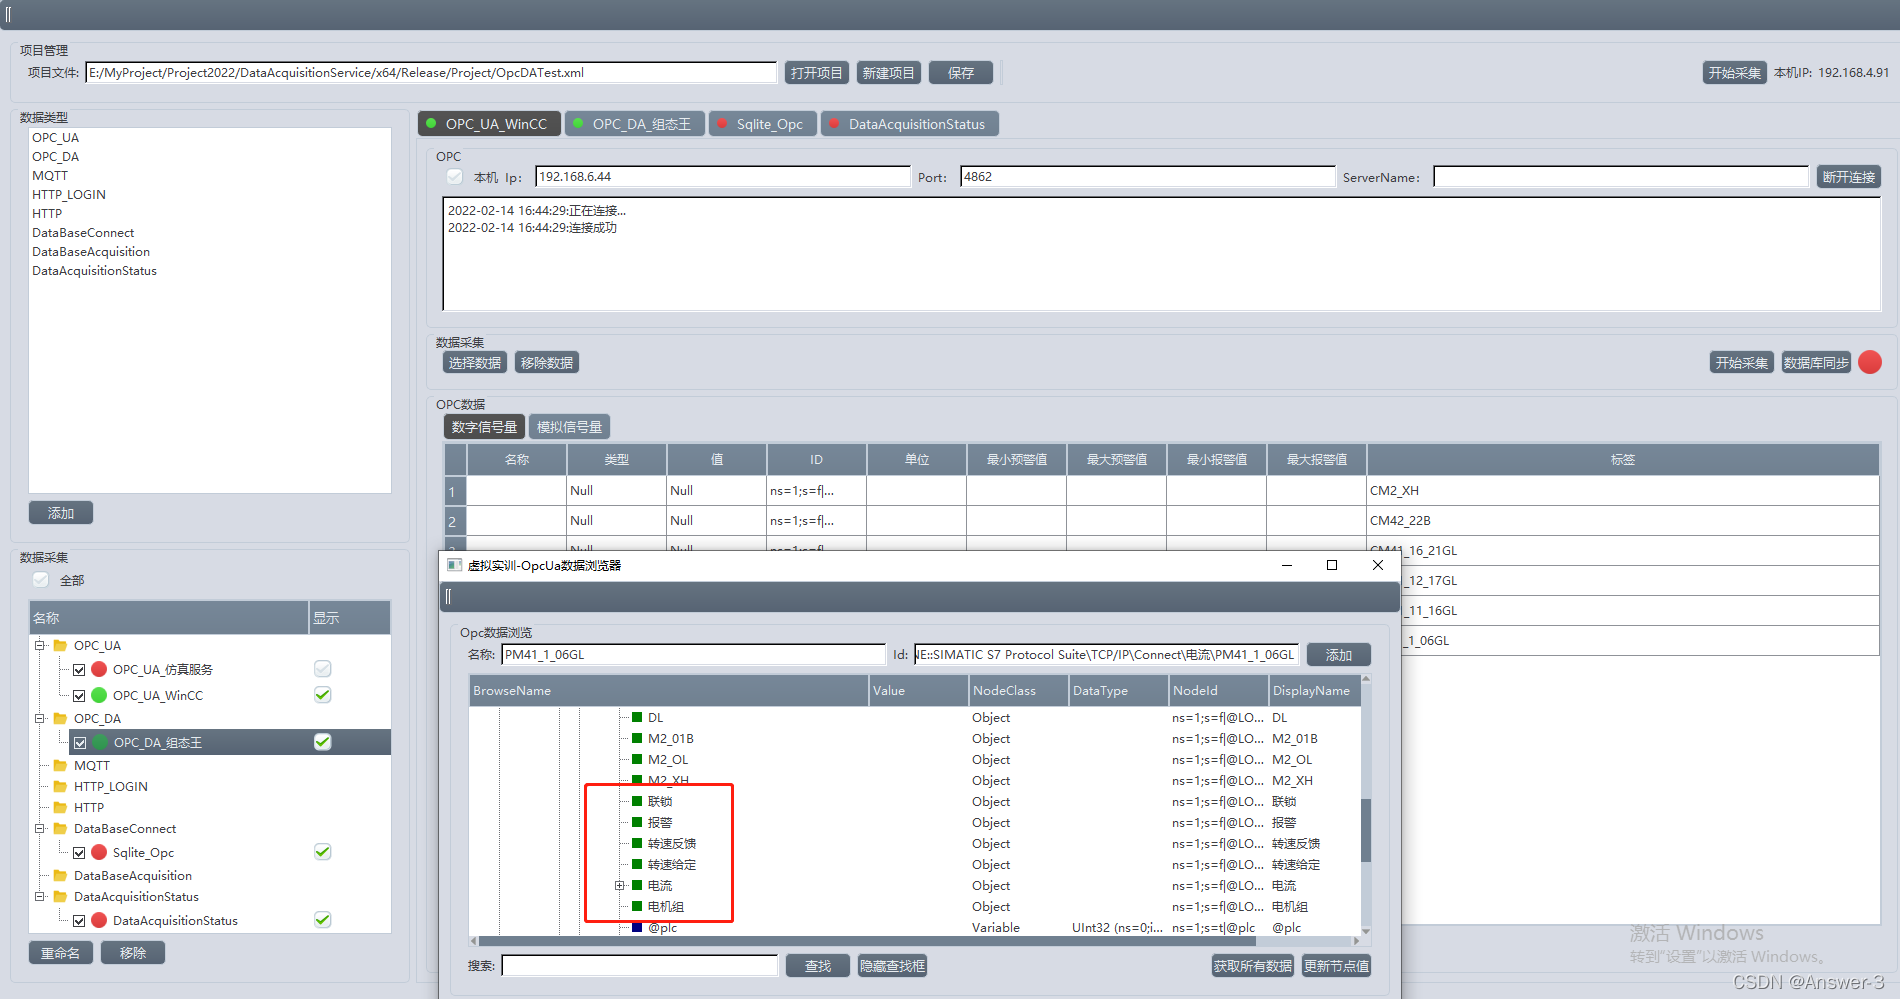This screenshot has height=999, width=1900.
Task: Click the 更新节点值 button
Action: (x=1336, y=966)
